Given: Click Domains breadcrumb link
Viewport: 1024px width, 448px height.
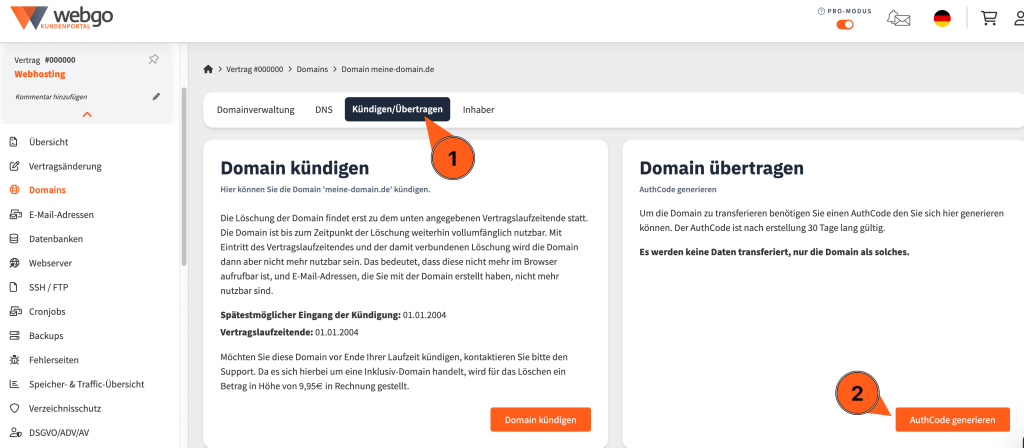Looking at the screenshot, I should [312, 69].
